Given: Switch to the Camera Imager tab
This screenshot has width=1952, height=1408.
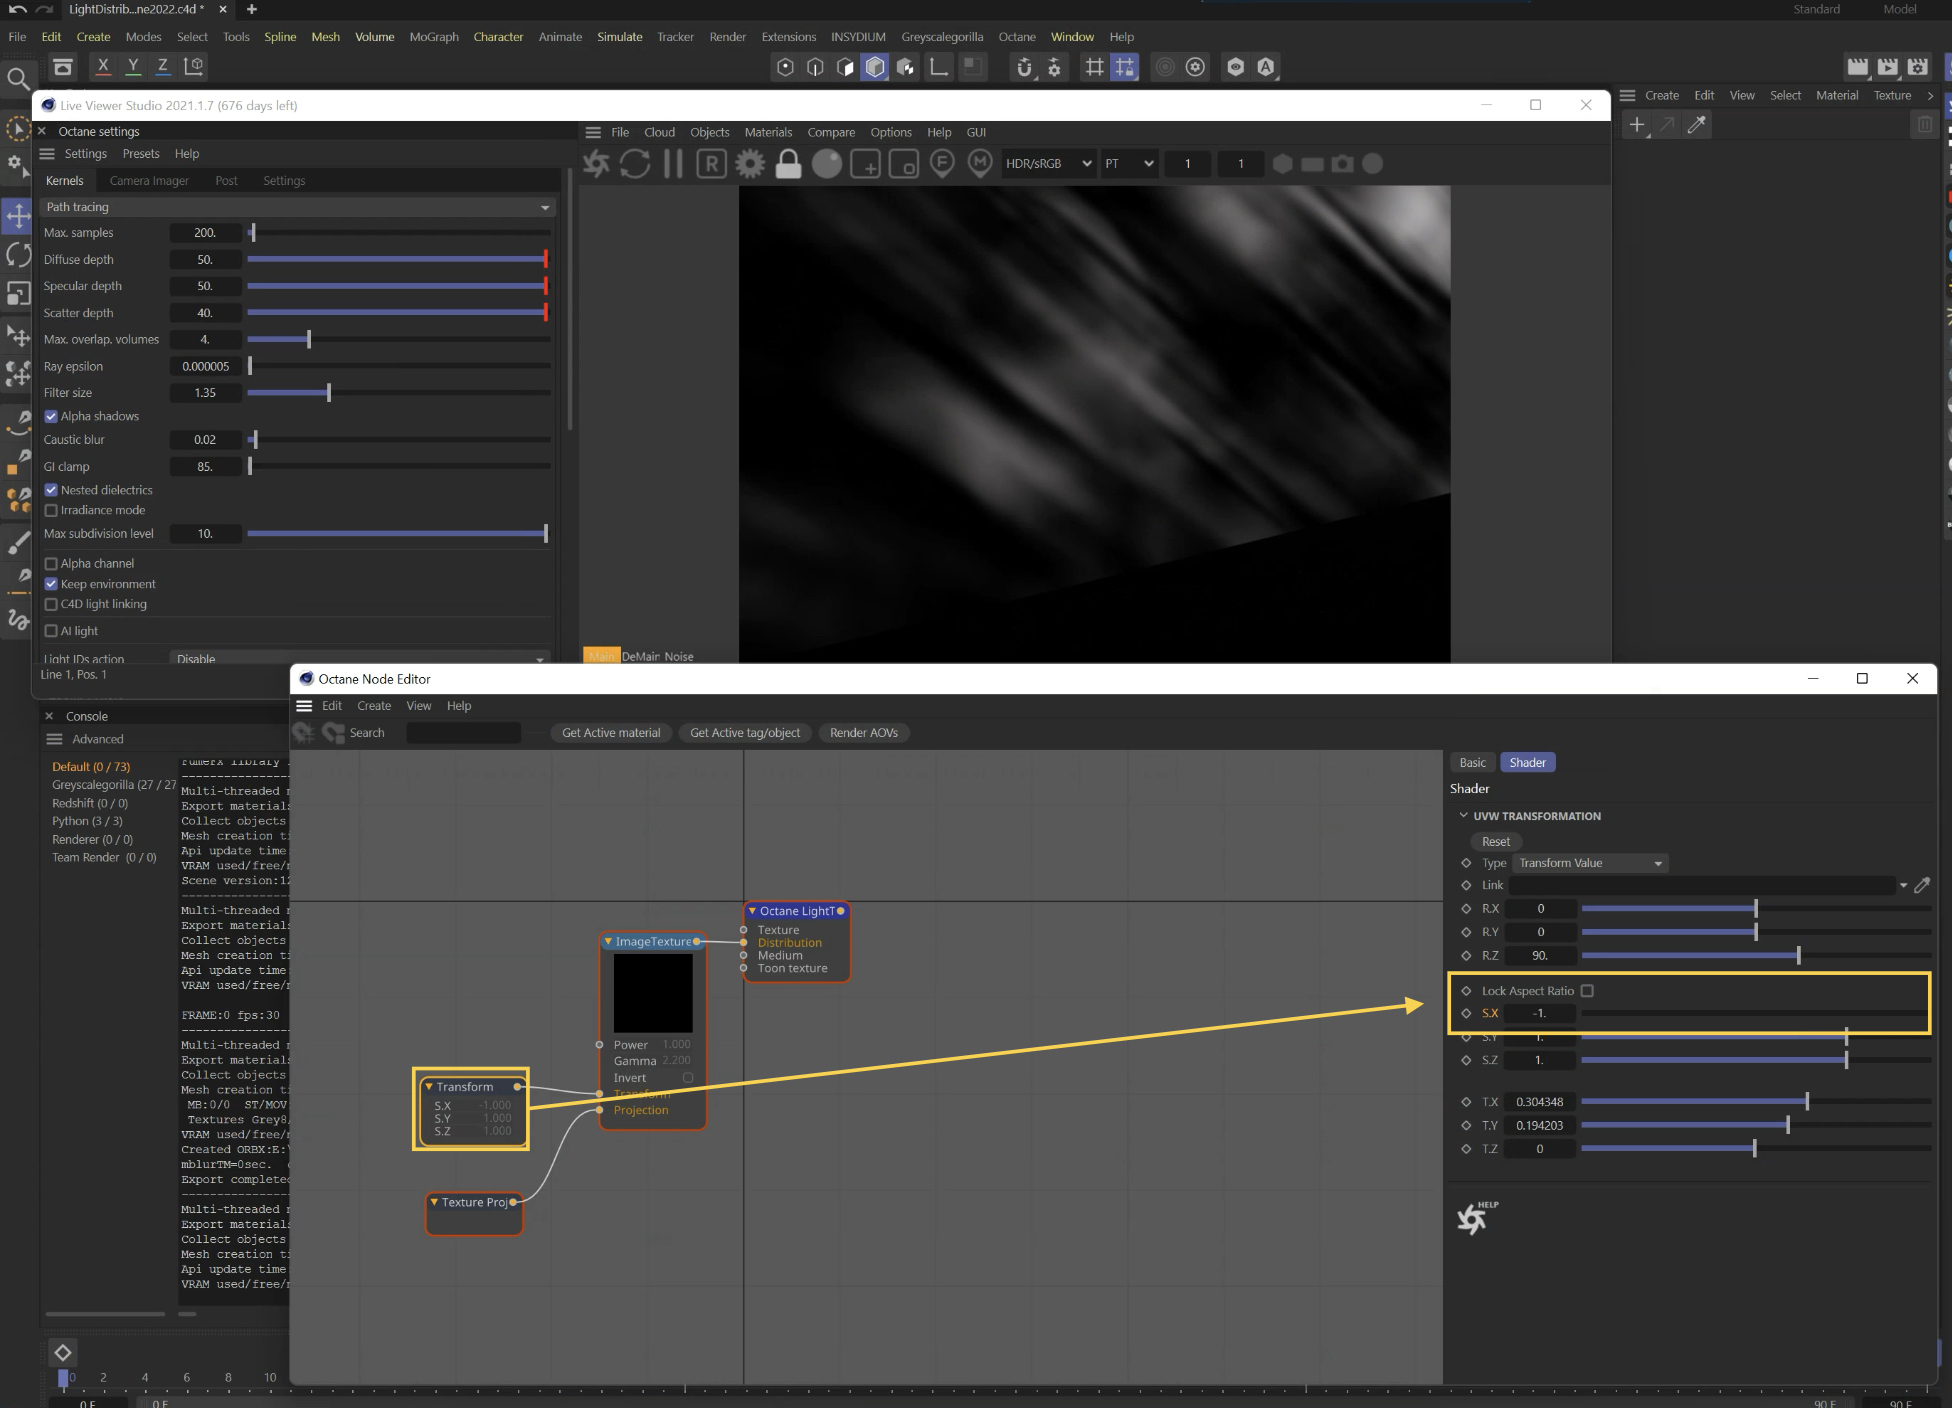Looking at the screenshot, I should point(149,181).
